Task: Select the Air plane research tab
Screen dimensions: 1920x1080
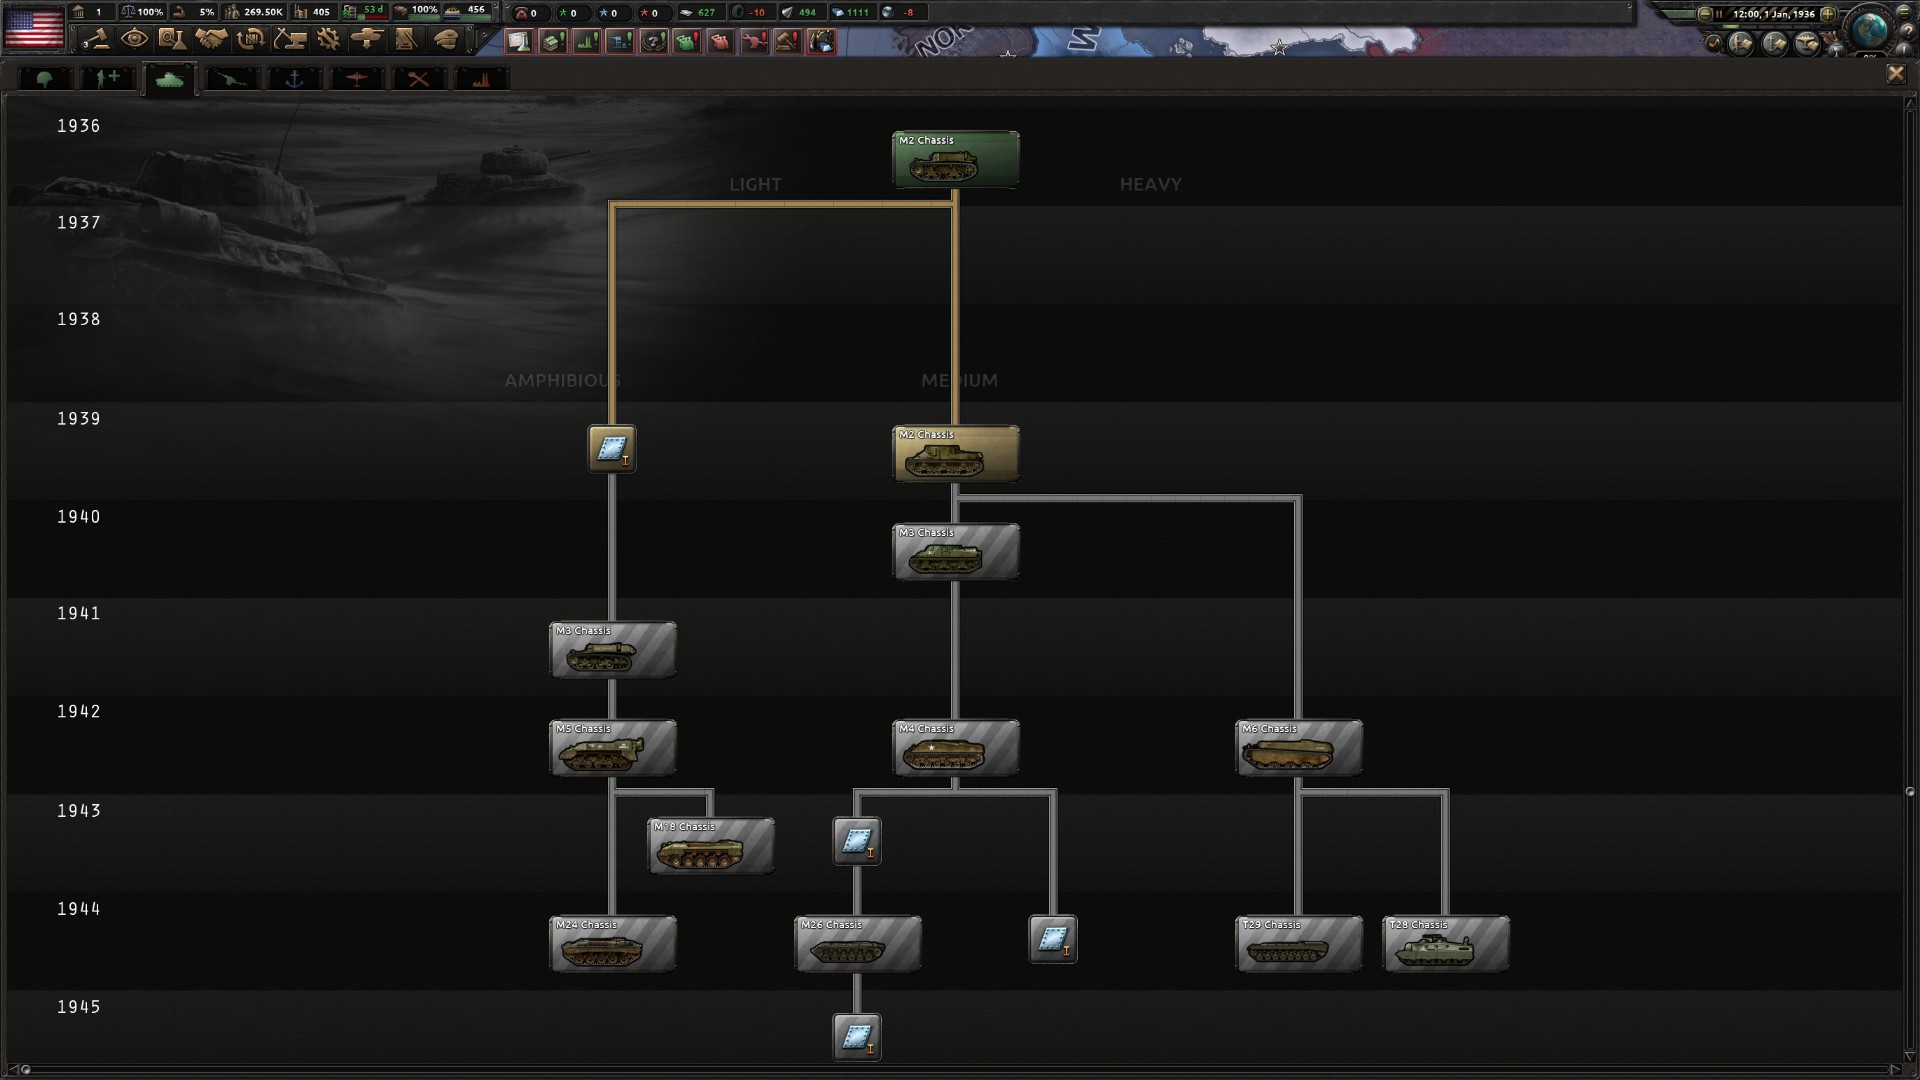Action: (x=356, y=78)
